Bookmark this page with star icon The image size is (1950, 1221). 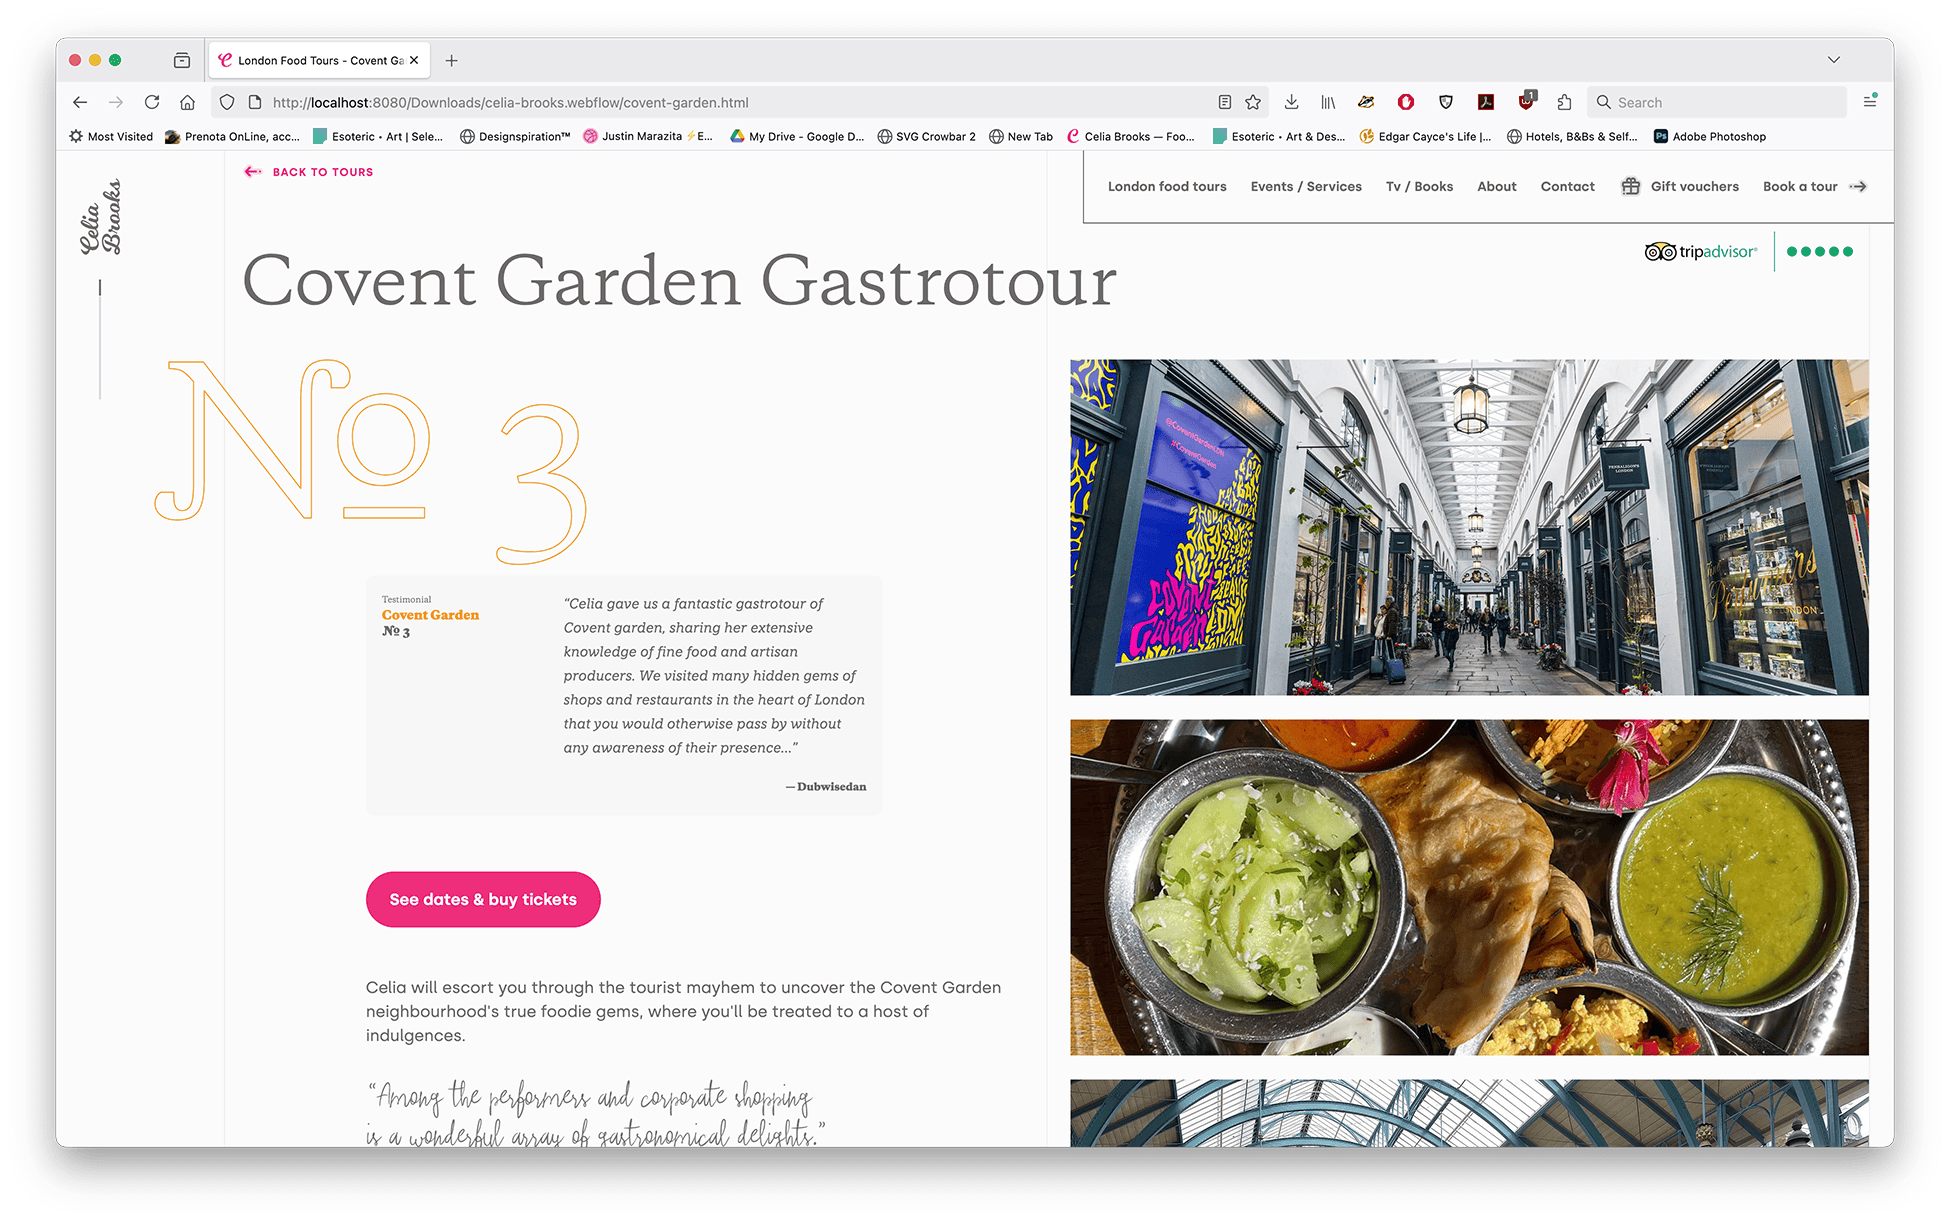tap(1253, 102)
